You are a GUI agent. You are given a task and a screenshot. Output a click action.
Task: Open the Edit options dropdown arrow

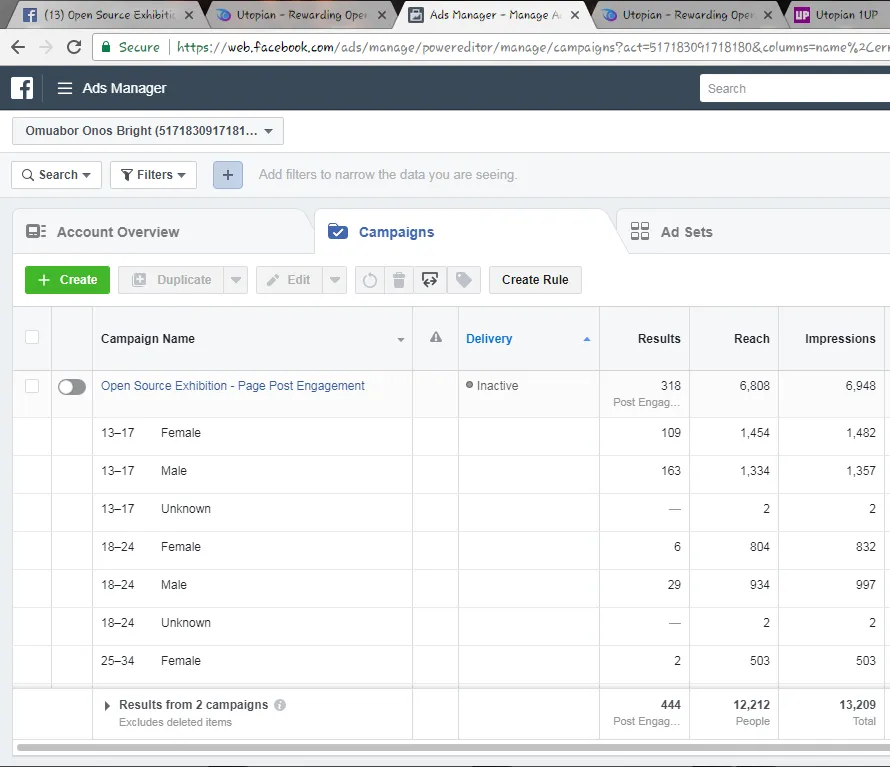(x=335, y=280)
